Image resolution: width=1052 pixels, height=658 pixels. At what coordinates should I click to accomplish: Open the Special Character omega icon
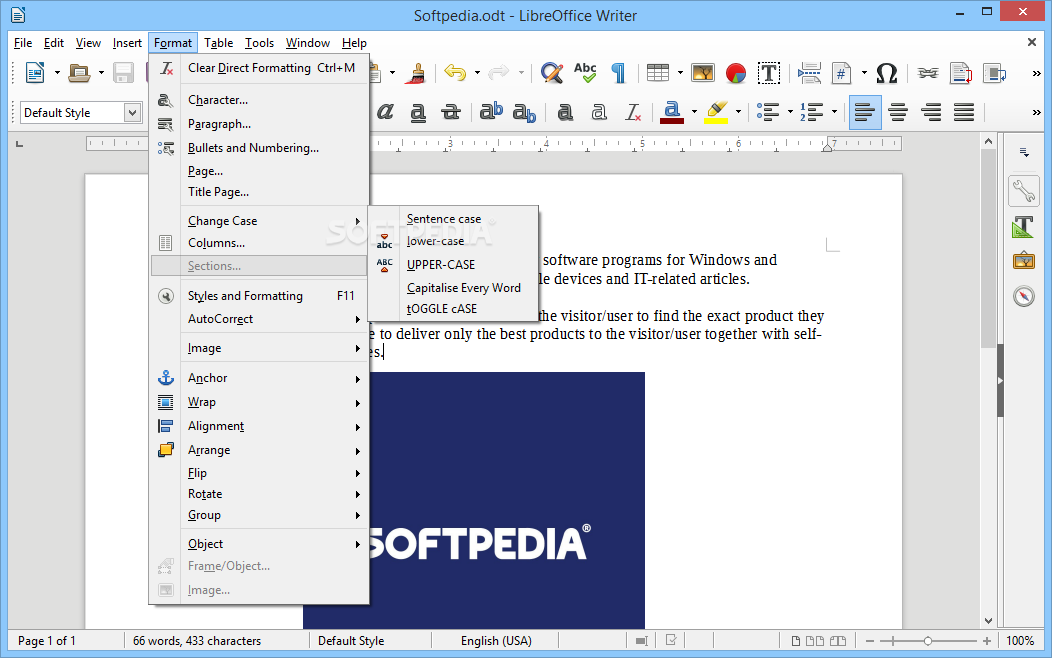coord(886,72)
